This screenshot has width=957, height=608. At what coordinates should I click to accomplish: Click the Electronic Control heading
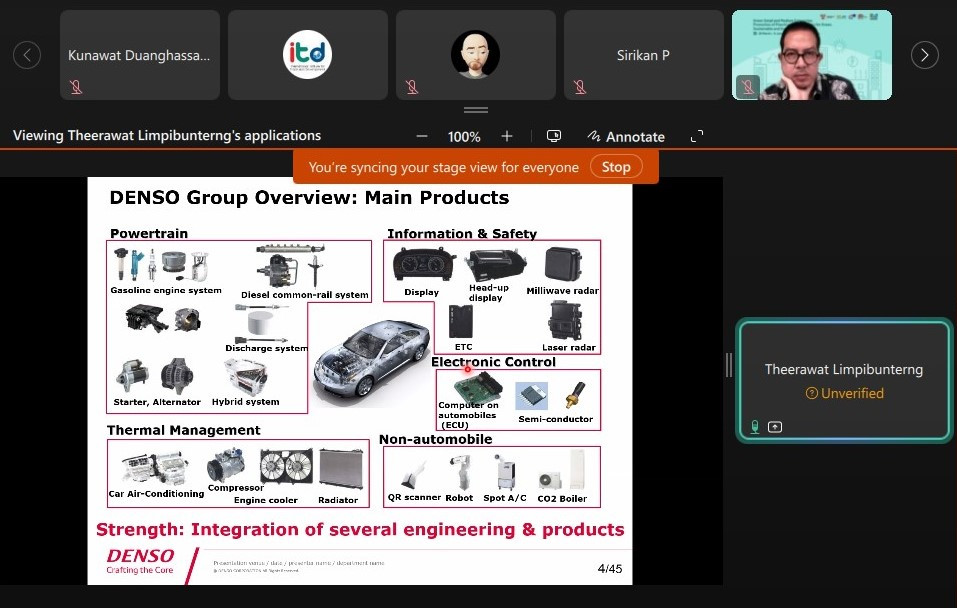click(x=493, y=362)
